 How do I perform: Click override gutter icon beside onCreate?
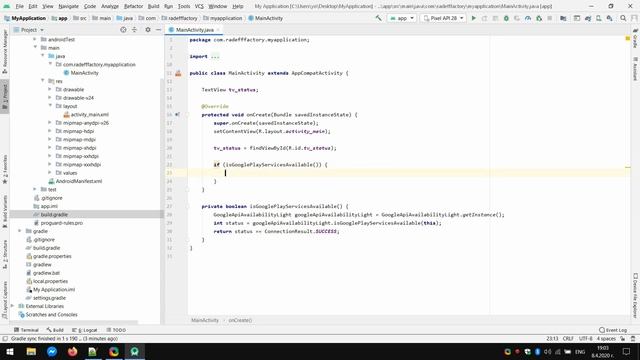(x=177, y=115)
